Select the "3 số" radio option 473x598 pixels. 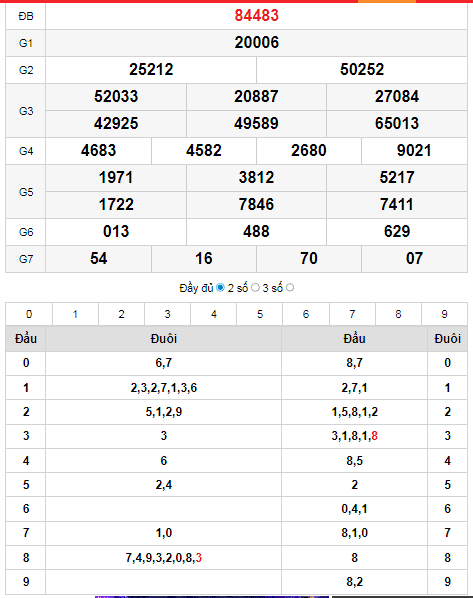point(290,288)
